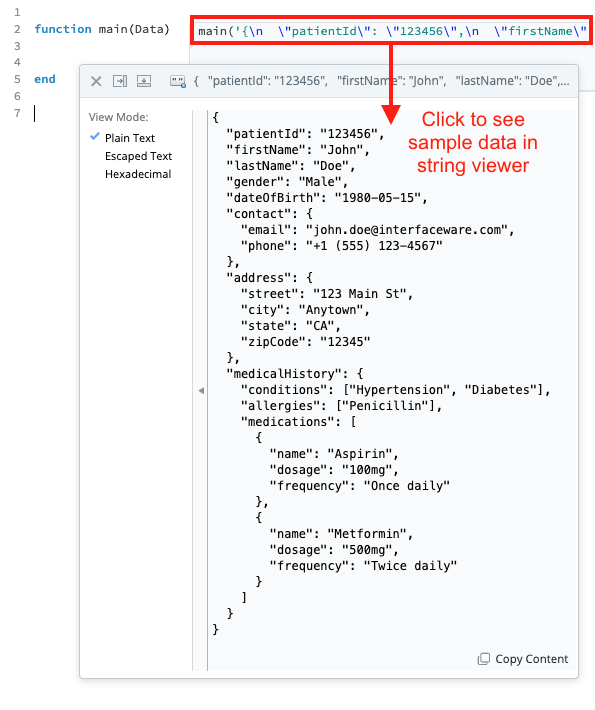Switch view mode to Escaped Text
595x710 pixels.
pos(138,156)
